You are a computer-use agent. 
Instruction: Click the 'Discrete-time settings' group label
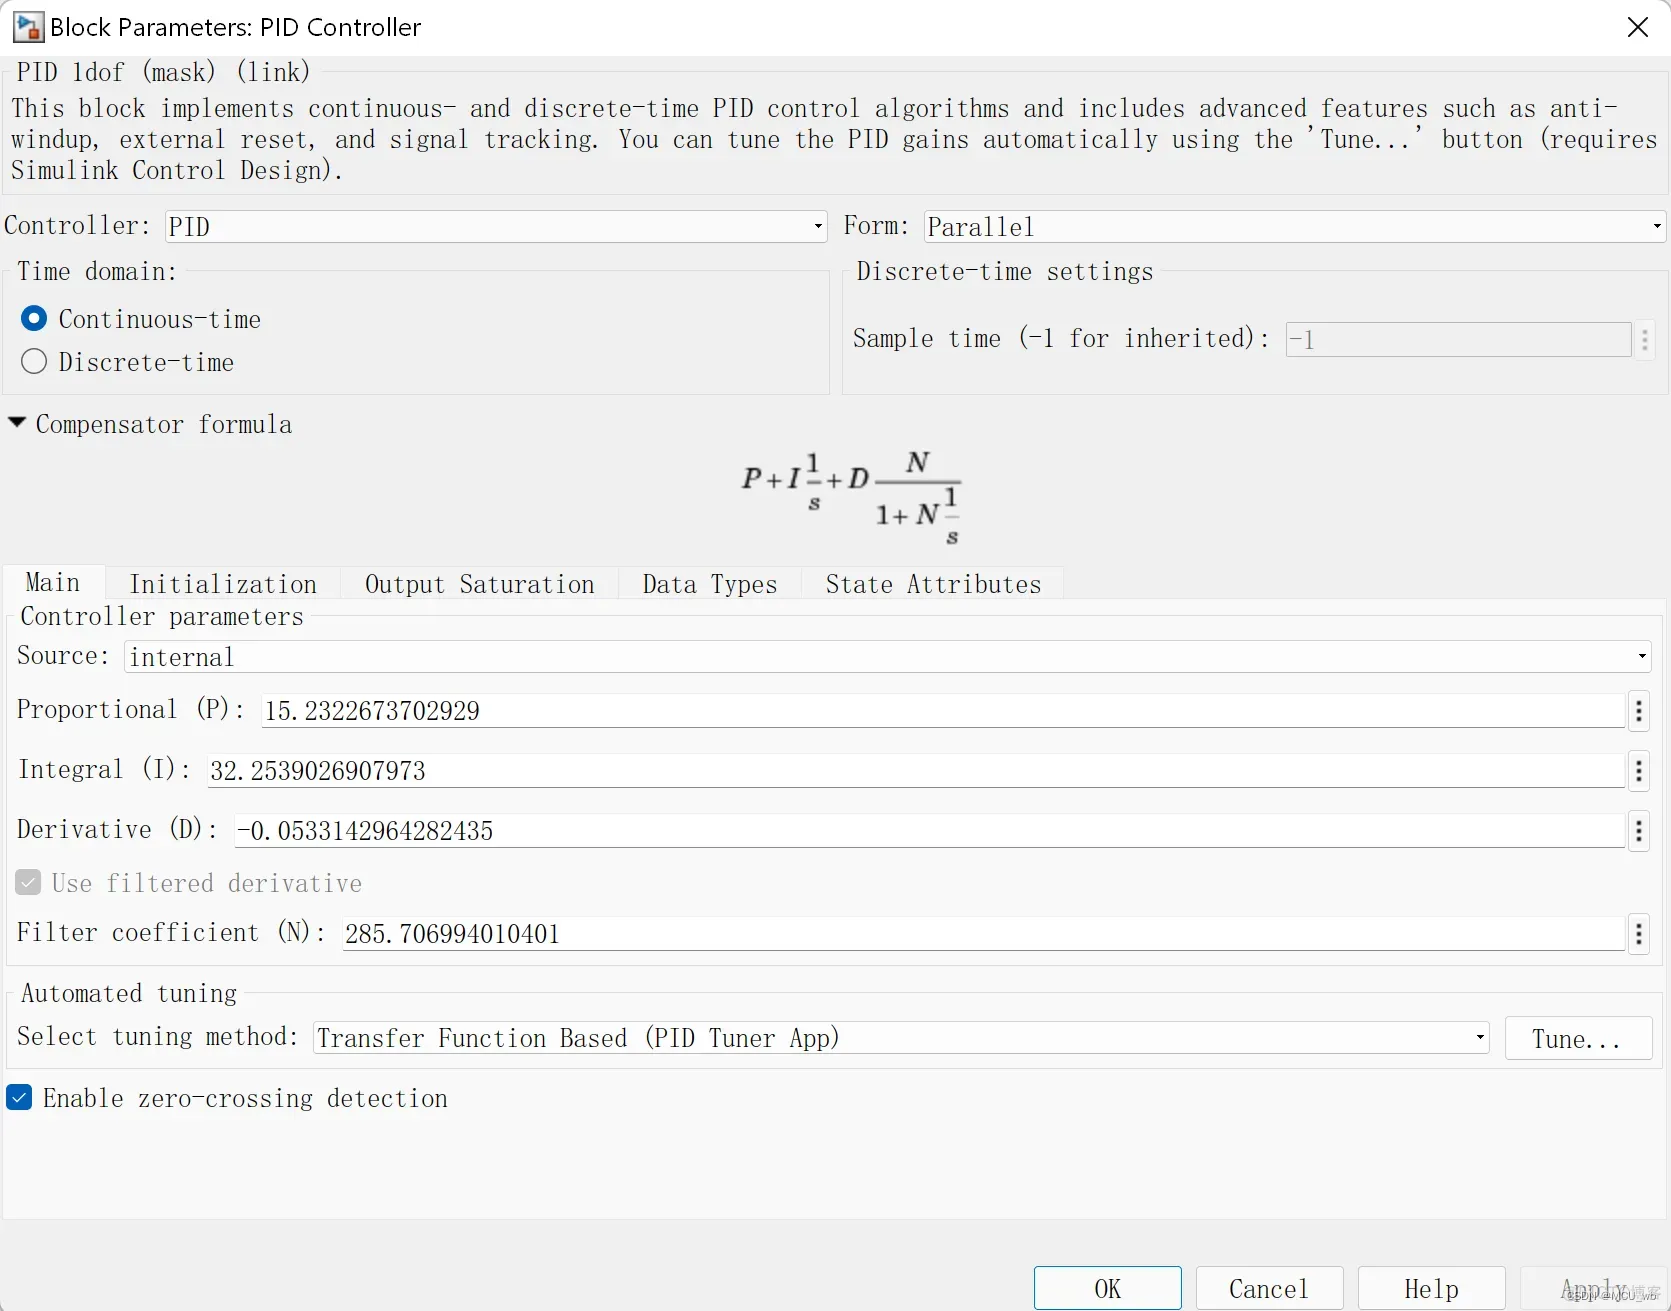(1004, 271)
